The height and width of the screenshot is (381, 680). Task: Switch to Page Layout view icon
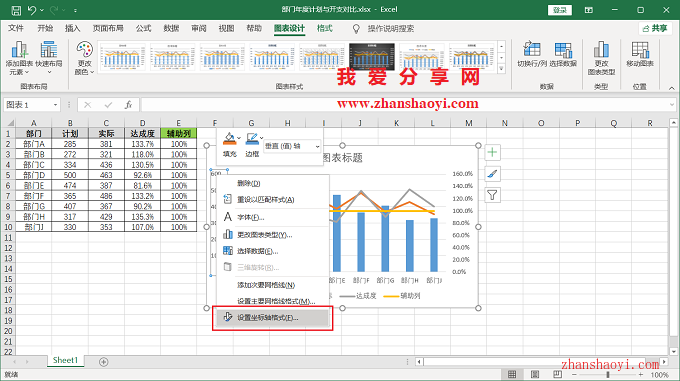(x=535, y=374)
